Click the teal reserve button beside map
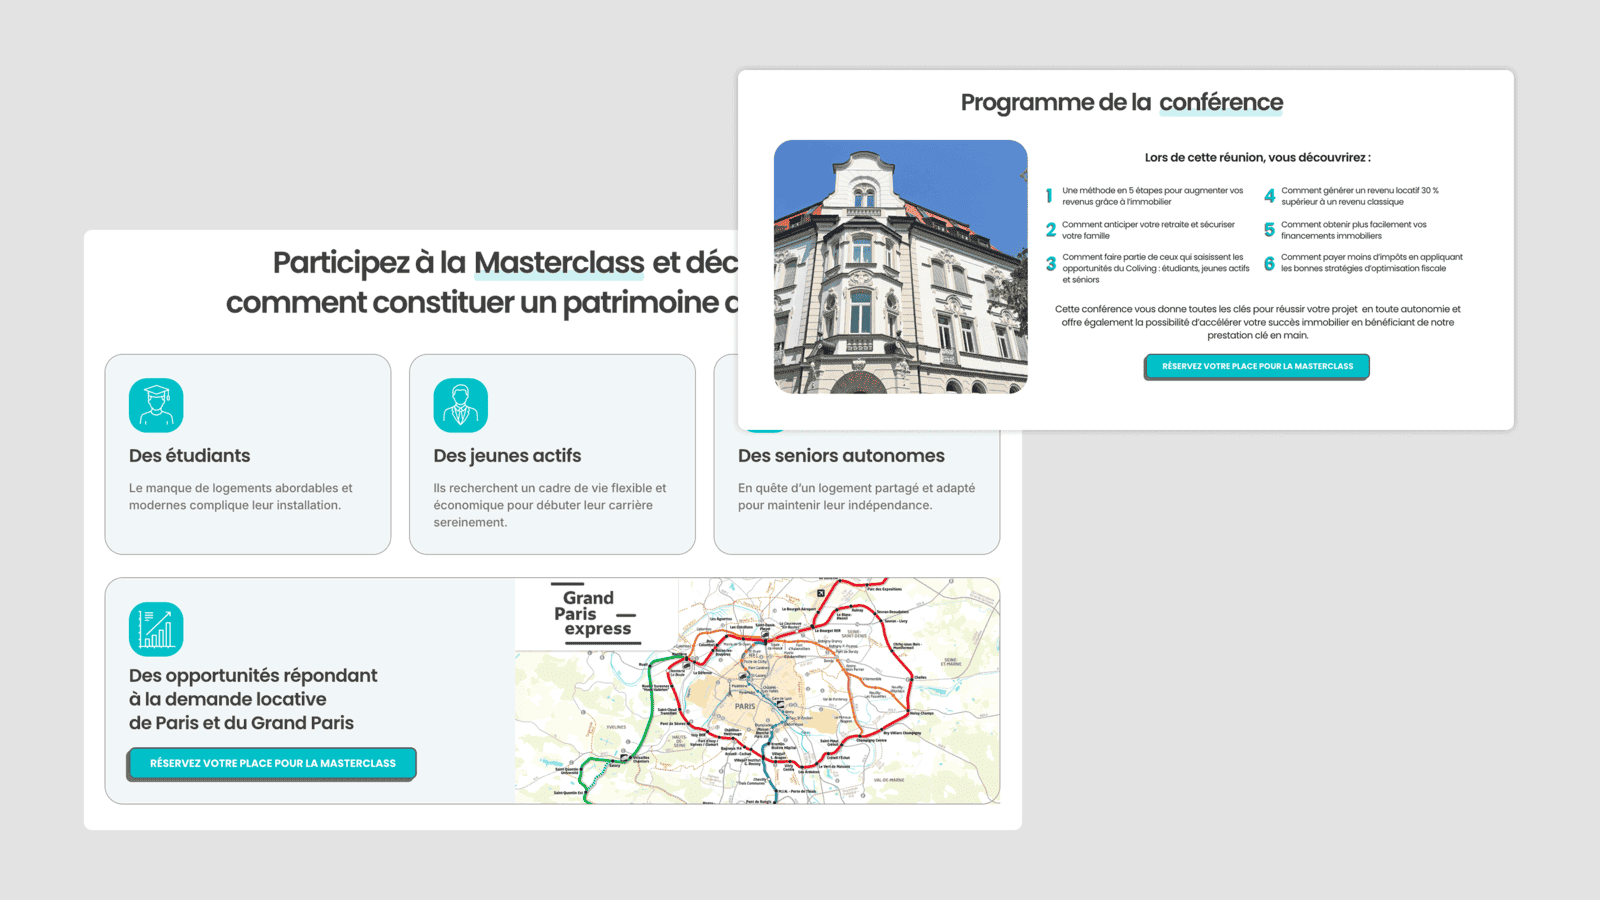The width and height of the screenshot is (1600, 900). point(272,764)
